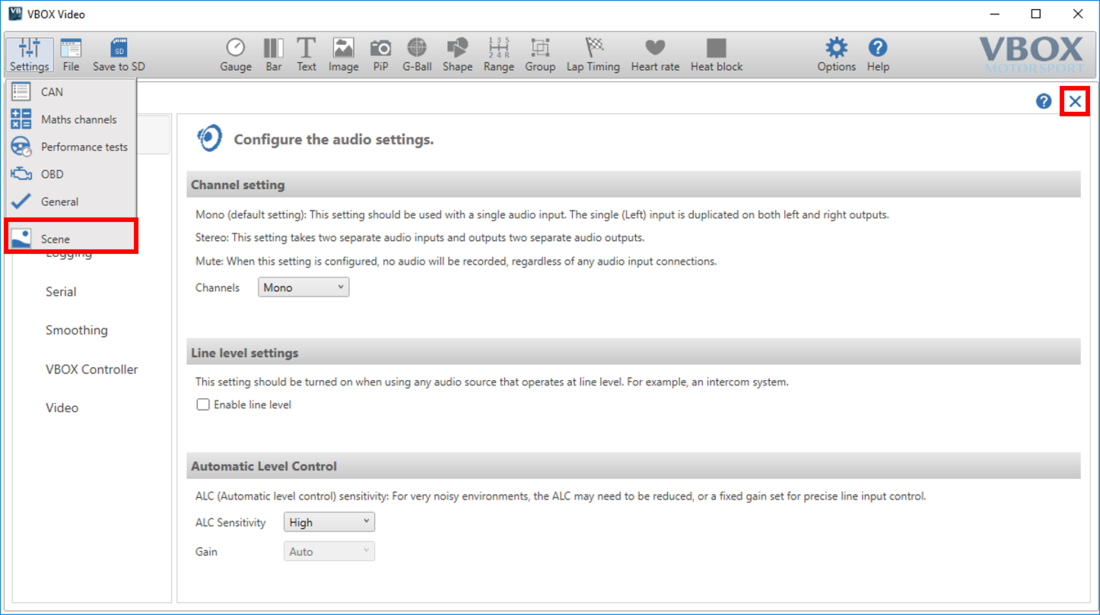This screenshot has height=615, width=1100.
Task: Close the settings panel with the X
Action: pyautogui.click(x=1075, y=102)
